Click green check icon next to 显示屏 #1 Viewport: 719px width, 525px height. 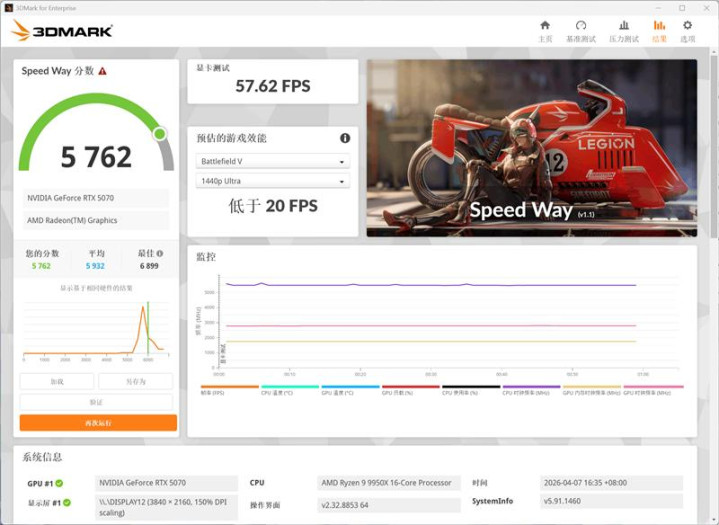coord(67,503)
